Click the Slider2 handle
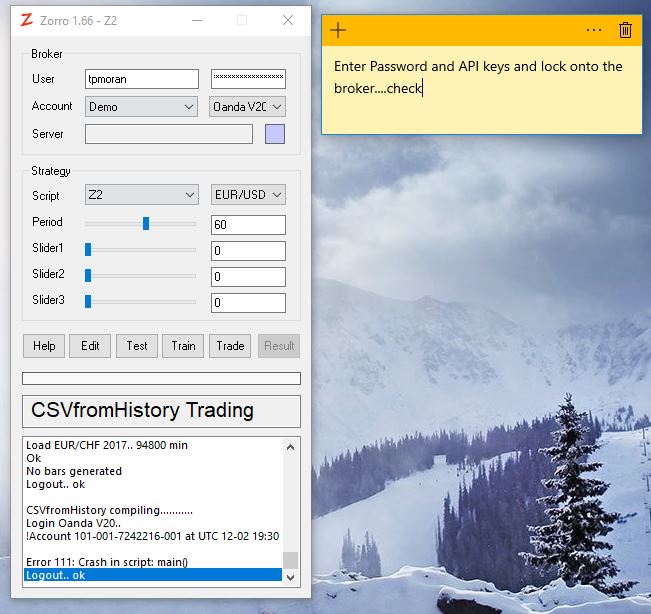The height and width of the screenshot is (614, 651). 88,275
